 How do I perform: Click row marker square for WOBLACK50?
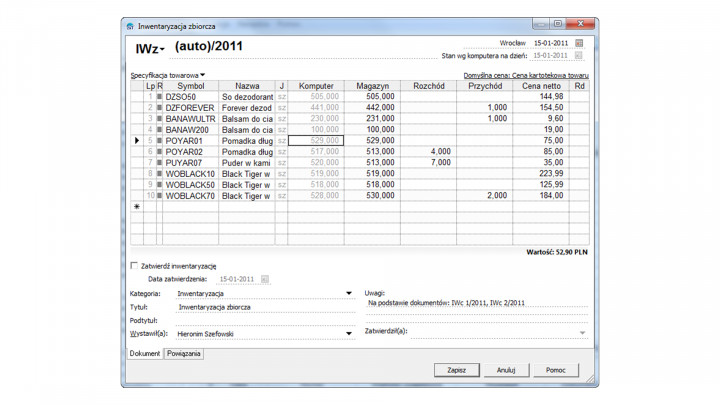pyautogui.click(x=159, y=185)
